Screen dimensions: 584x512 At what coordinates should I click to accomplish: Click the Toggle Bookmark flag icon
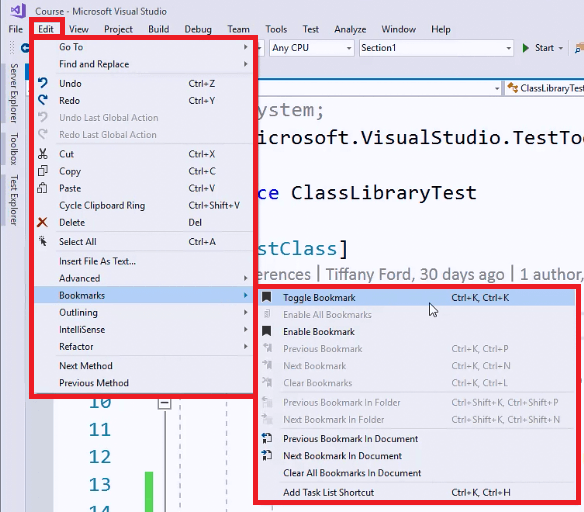266,297
